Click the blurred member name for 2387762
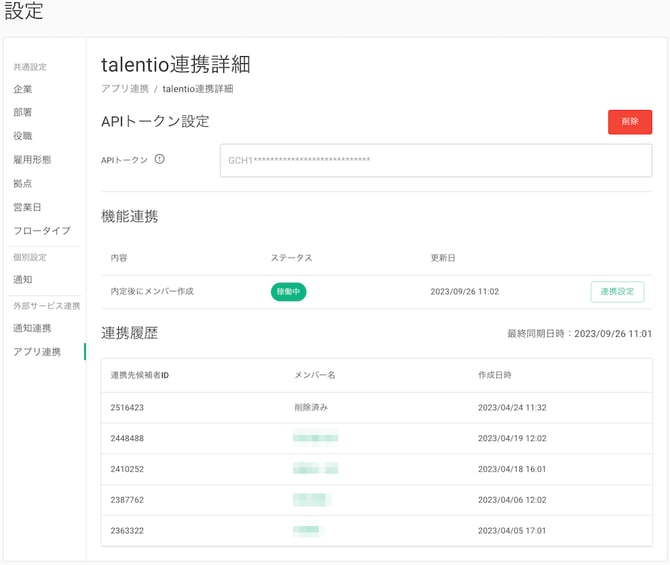670x565 pixels. [x=312, y=499]
